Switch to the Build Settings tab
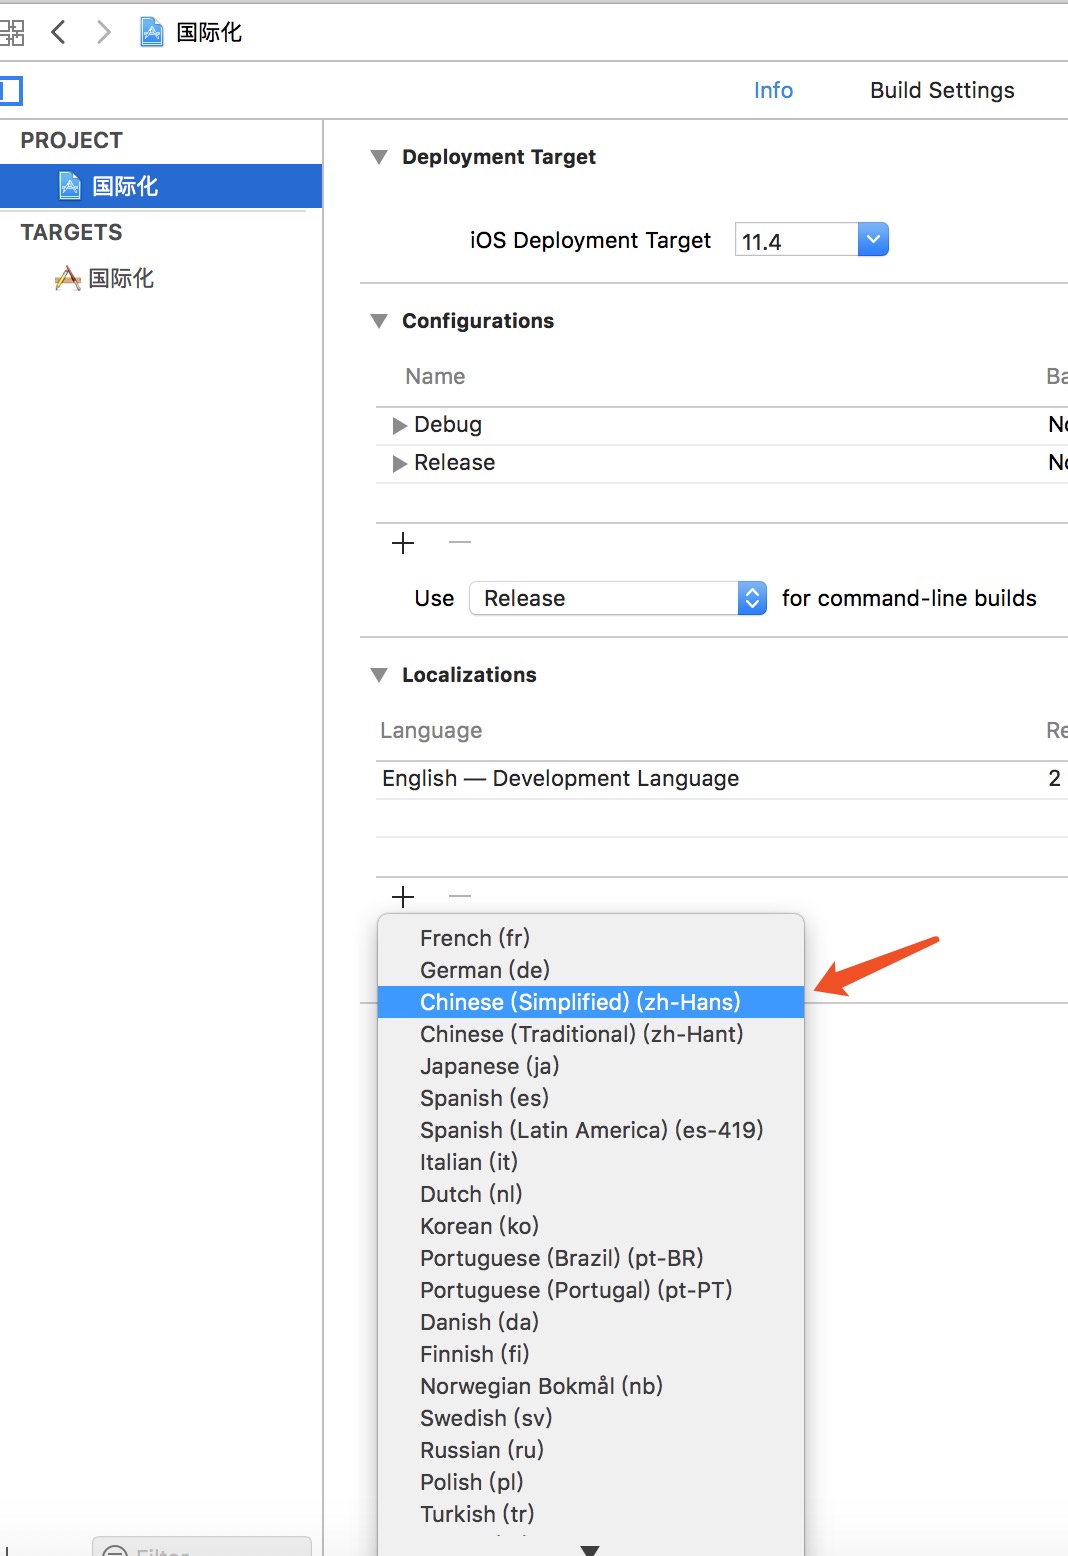The height and width of the screenshot is (1556, 1068). [x=942, y=91]
